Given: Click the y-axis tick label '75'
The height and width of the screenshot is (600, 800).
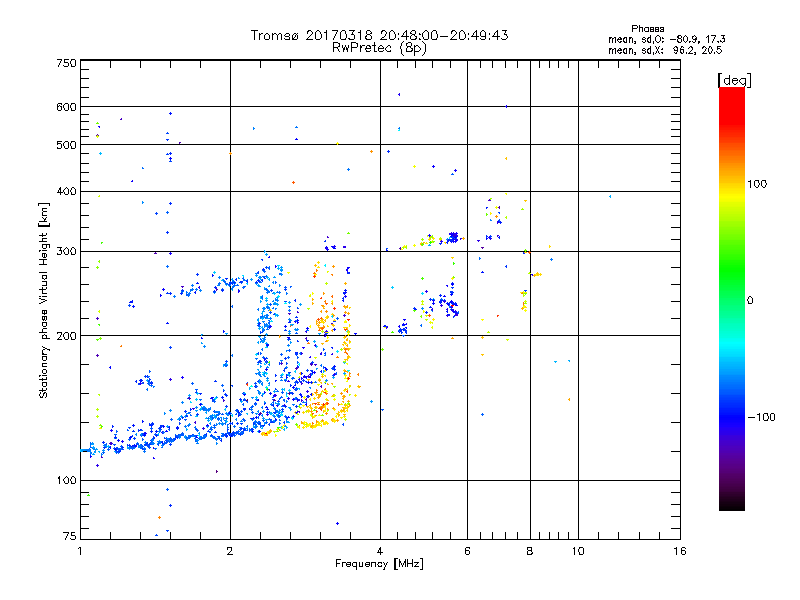Looking at the screenshot, I should click(70, 536).
